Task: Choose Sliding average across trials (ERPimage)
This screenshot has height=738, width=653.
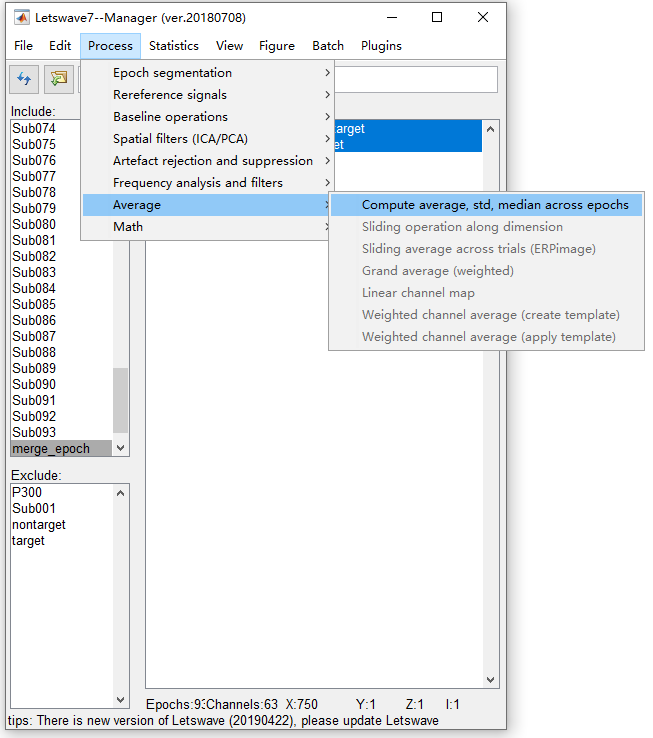Action: click(486, 249)
